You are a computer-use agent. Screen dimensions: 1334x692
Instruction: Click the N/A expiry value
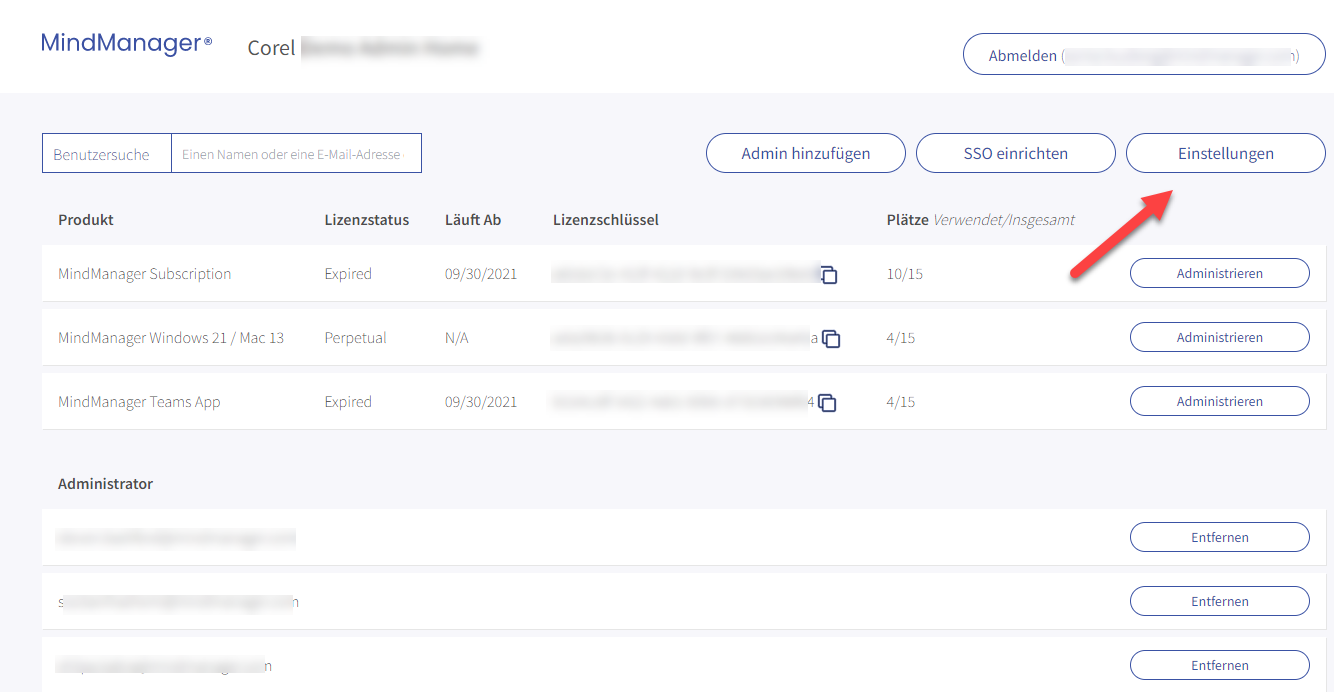click(457, 338)
